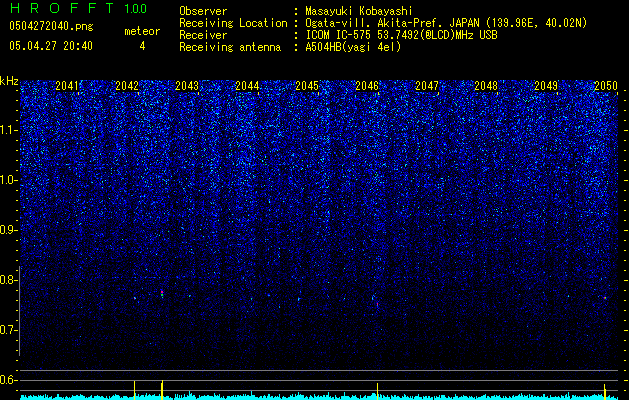This screenshot has width=629, height=400.
Task: Click the 2041 time marker
Action: 67,86
